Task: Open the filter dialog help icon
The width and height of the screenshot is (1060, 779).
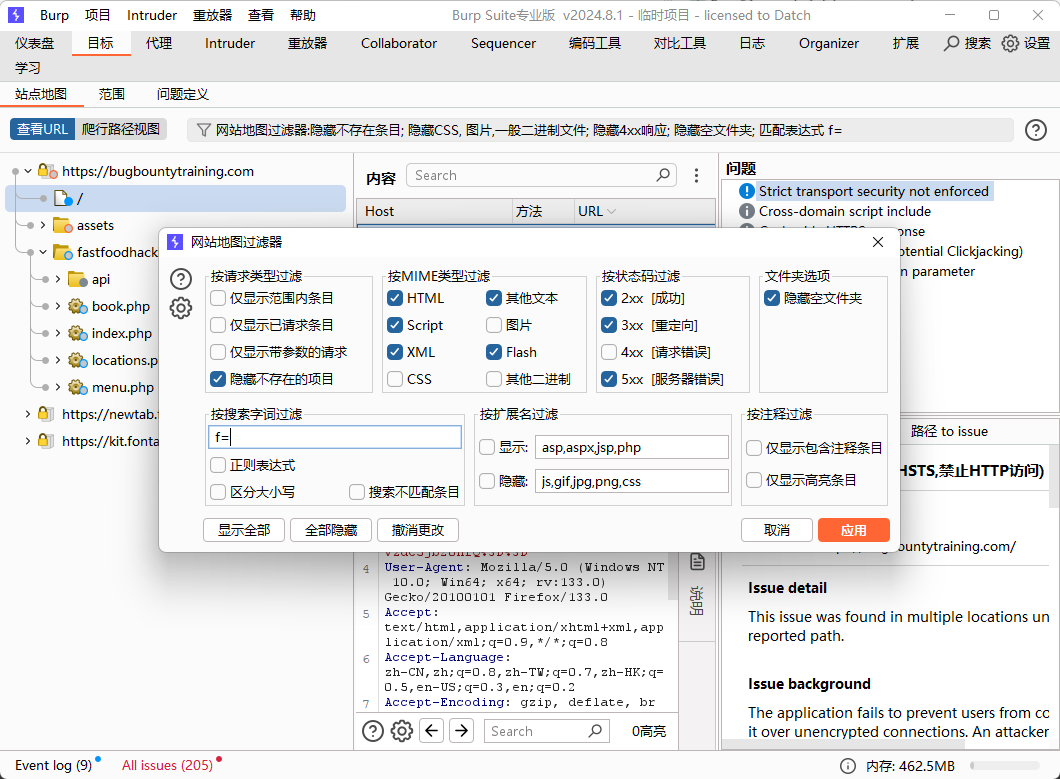Action: coord(180,279)
